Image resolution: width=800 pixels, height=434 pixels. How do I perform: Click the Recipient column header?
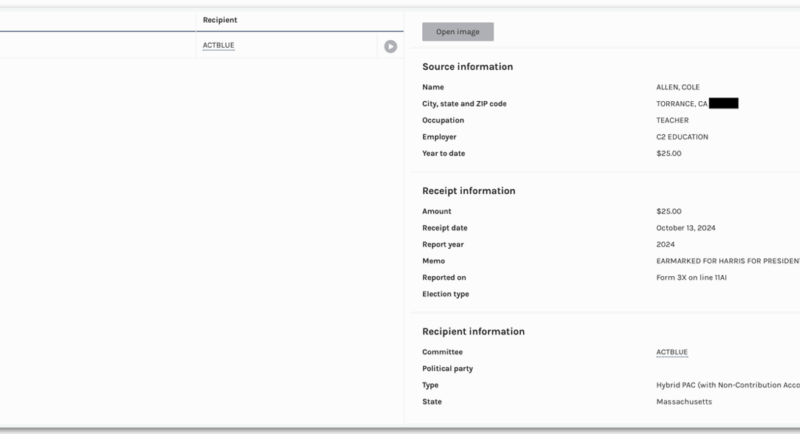coord(220,20)
